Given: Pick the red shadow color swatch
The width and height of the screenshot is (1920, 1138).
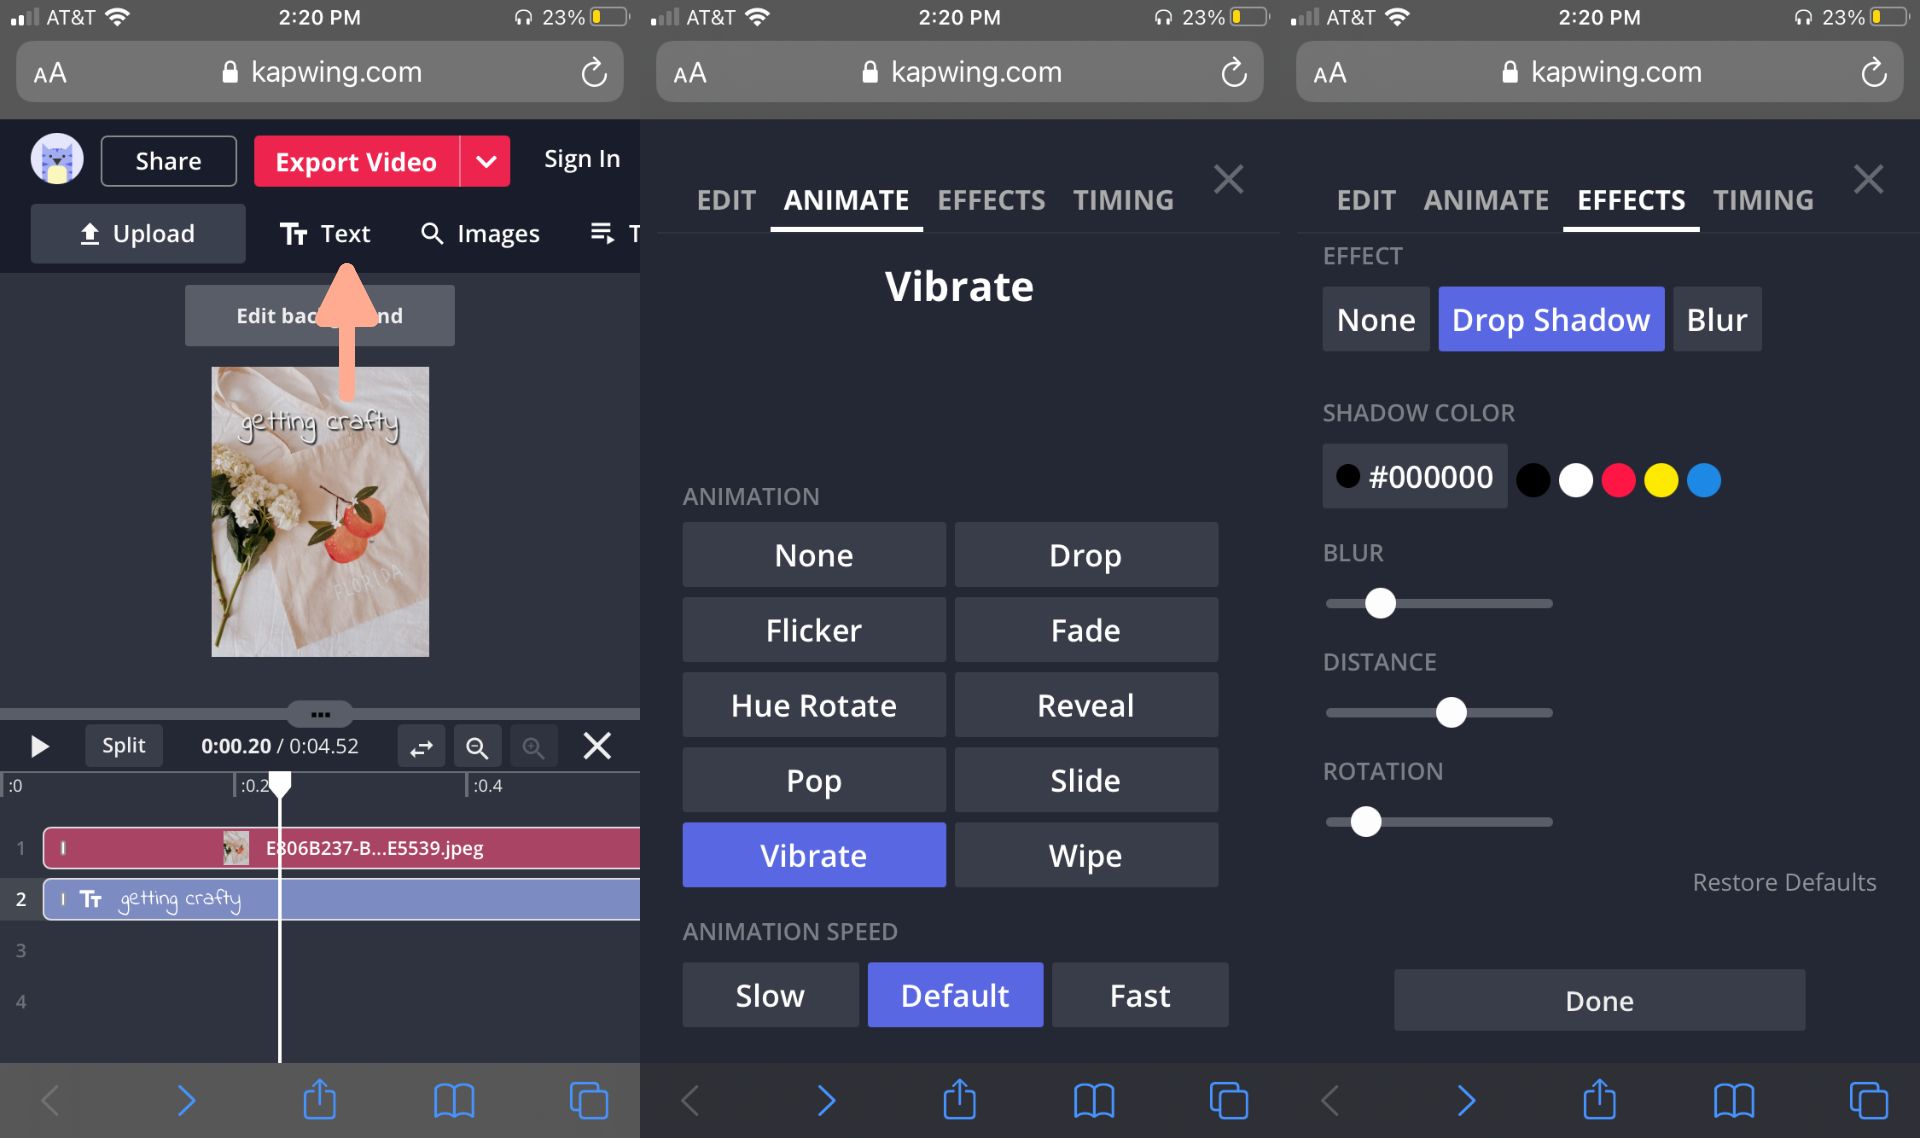Looking at the screenshot, I should click(x=1618, y=480).
